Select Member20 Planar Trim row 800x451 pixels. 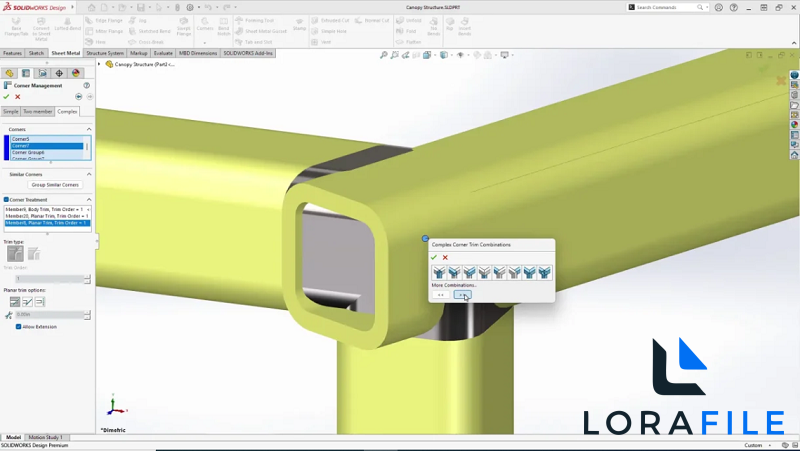coord(47,216)
